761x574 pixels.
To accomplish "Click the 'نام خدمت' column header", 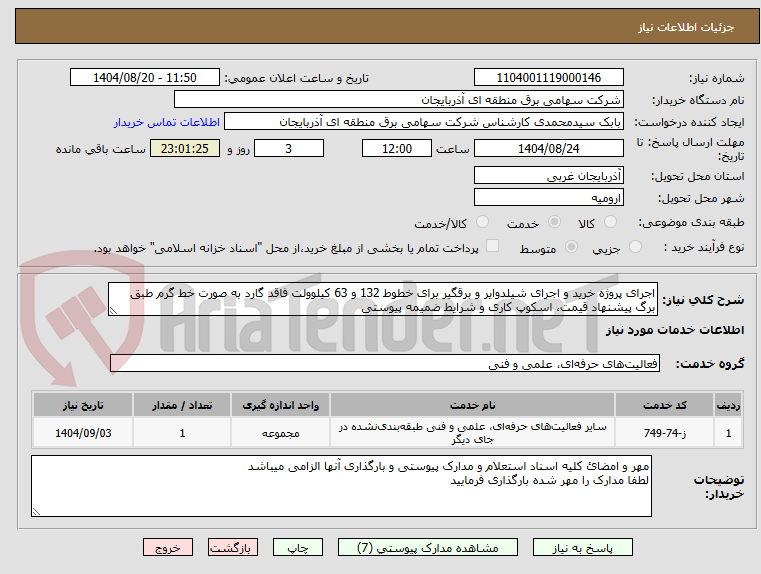I will [x=472, y=405].
